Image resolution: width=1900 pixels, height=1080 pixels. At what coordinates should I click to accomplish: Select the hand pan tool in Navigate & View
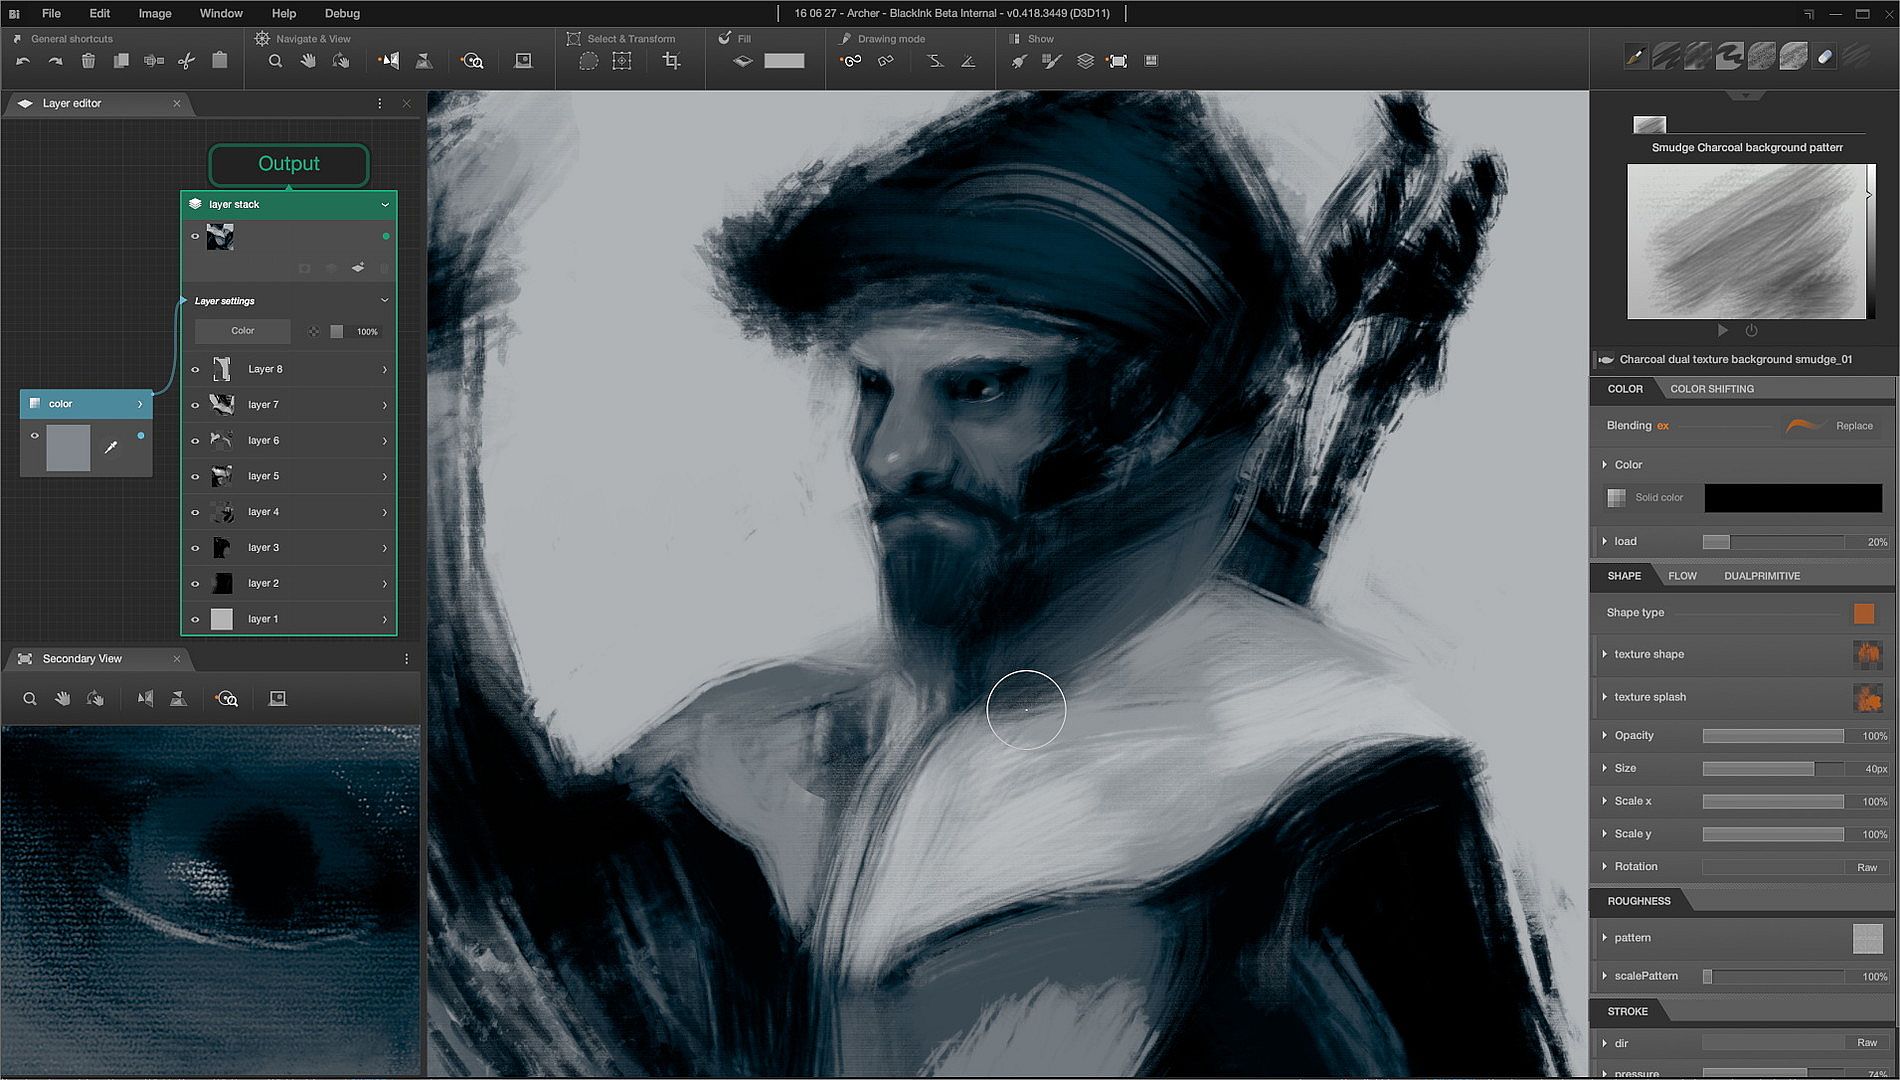(x=308, y=61)
